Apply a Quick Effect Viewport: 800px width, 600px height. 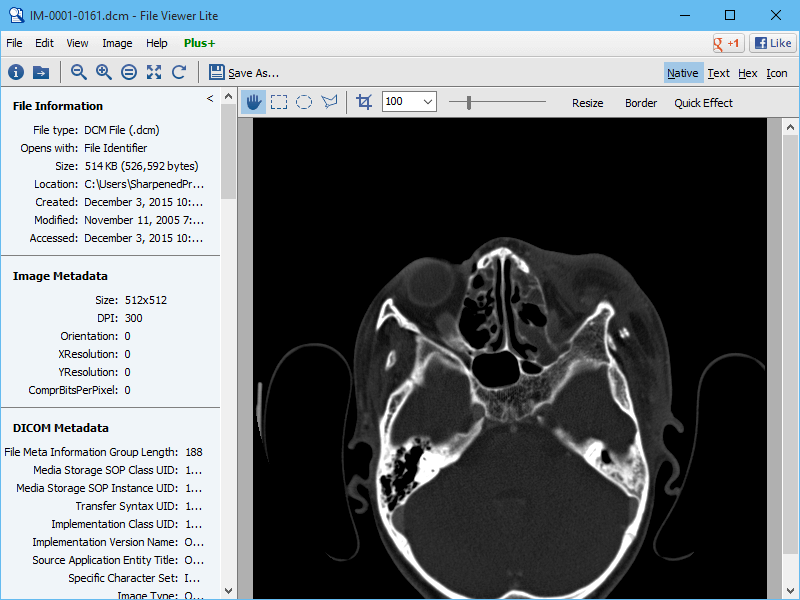click(x=703, y=102)
